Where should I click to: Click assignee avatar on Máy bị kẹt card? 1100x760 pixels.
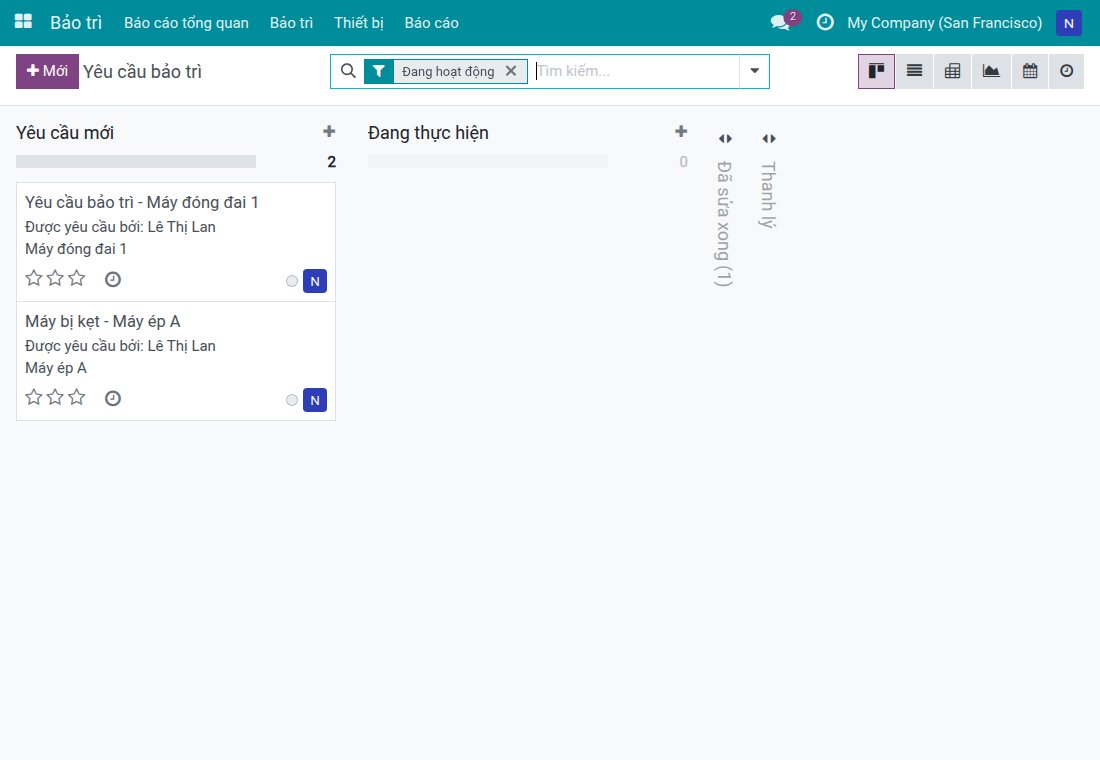click(x=315, y=400)
